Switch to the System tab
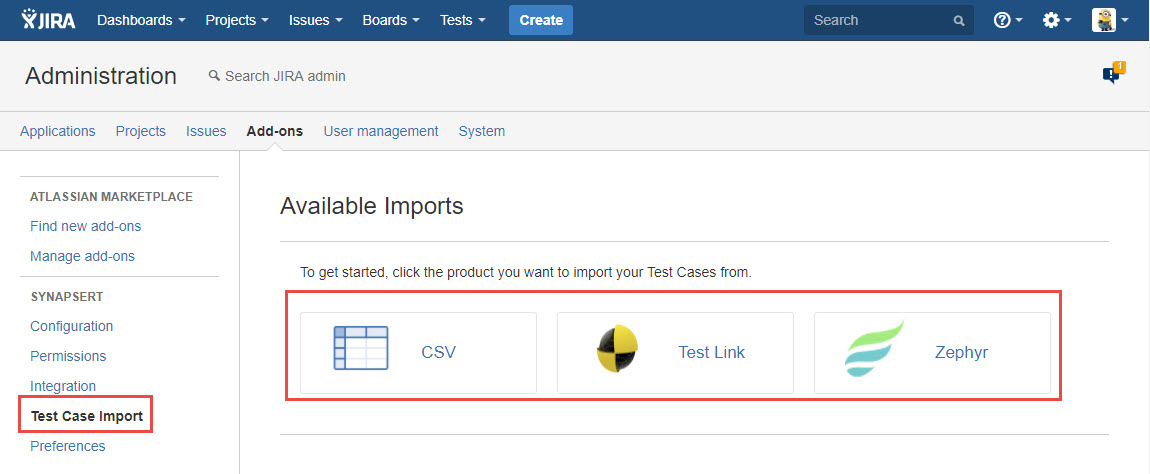Image resolution: width=1150 pixels, height=474 pixels. (x=481, y=131)
